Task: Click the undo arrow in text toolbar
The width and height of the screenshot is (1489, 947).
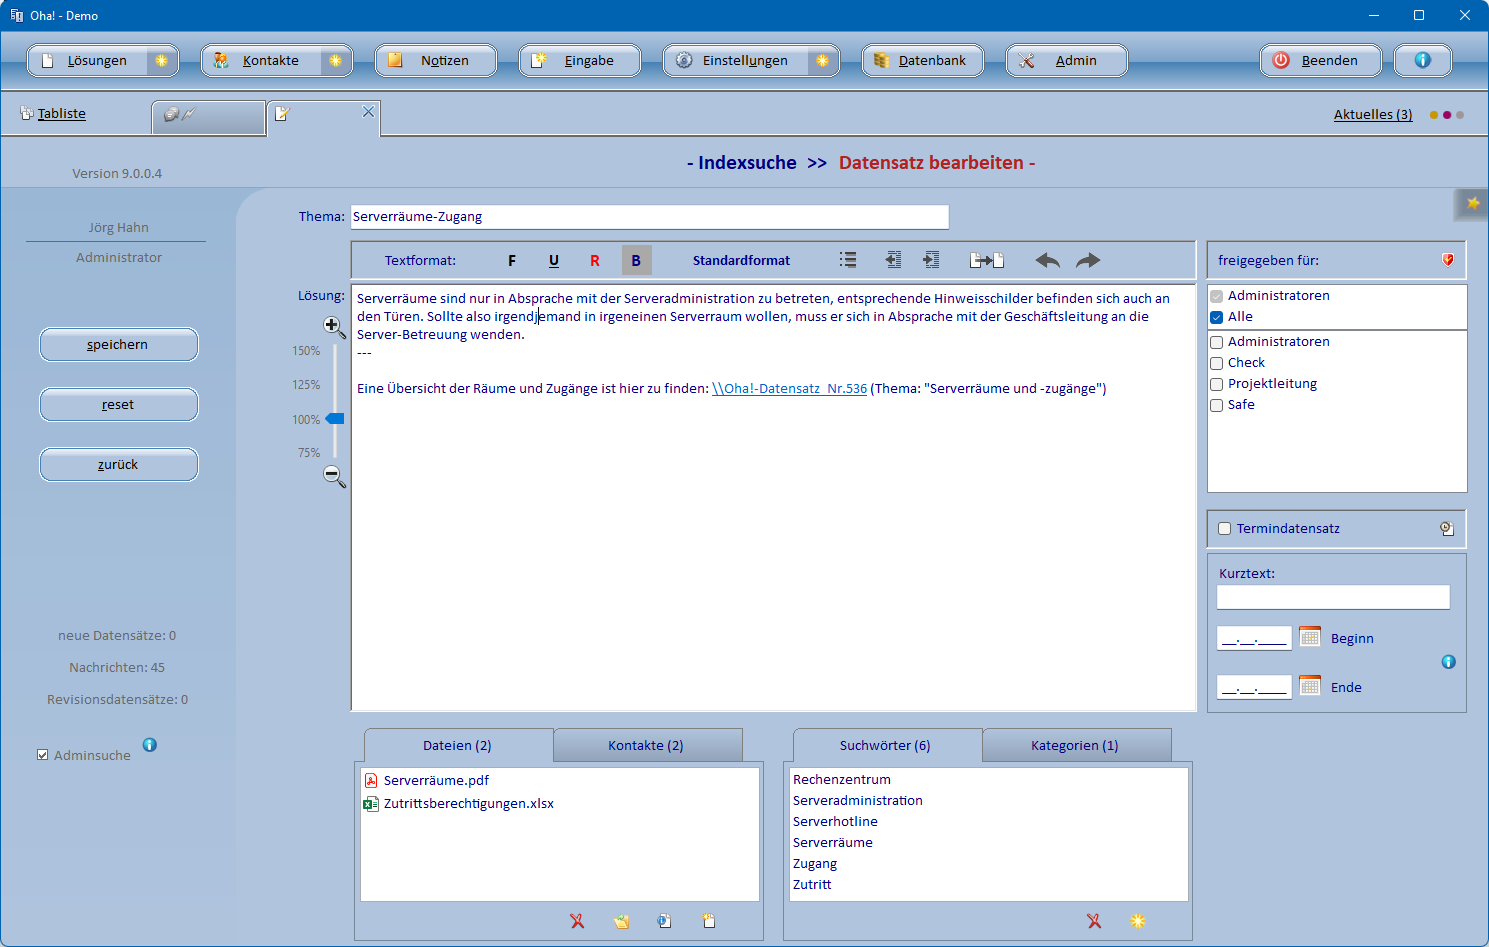Action: point(1047,260)
